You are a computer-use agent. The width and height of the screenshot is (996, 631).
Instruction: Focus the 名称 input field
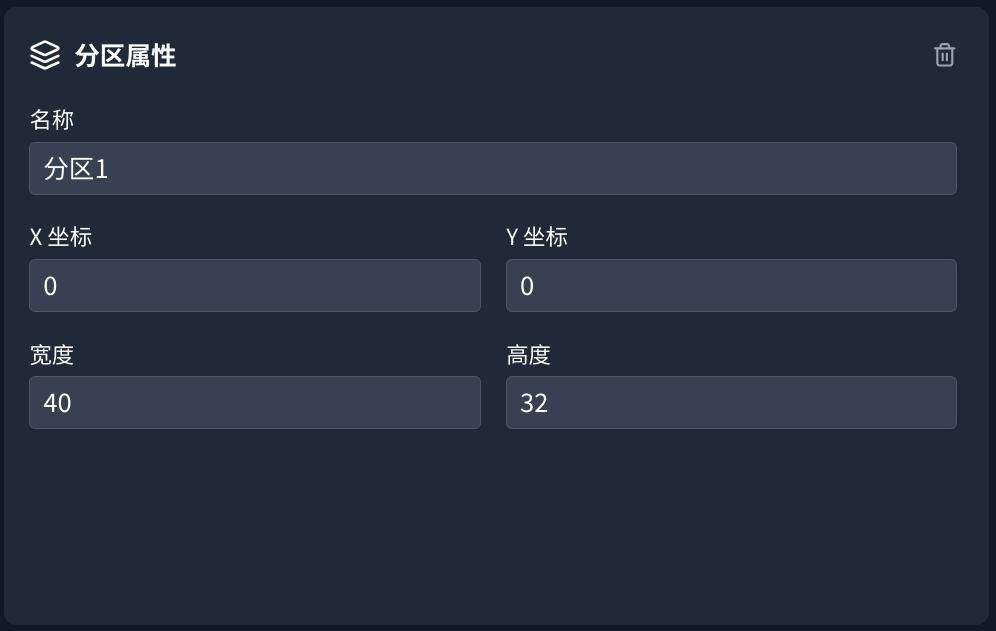[492, 169]
